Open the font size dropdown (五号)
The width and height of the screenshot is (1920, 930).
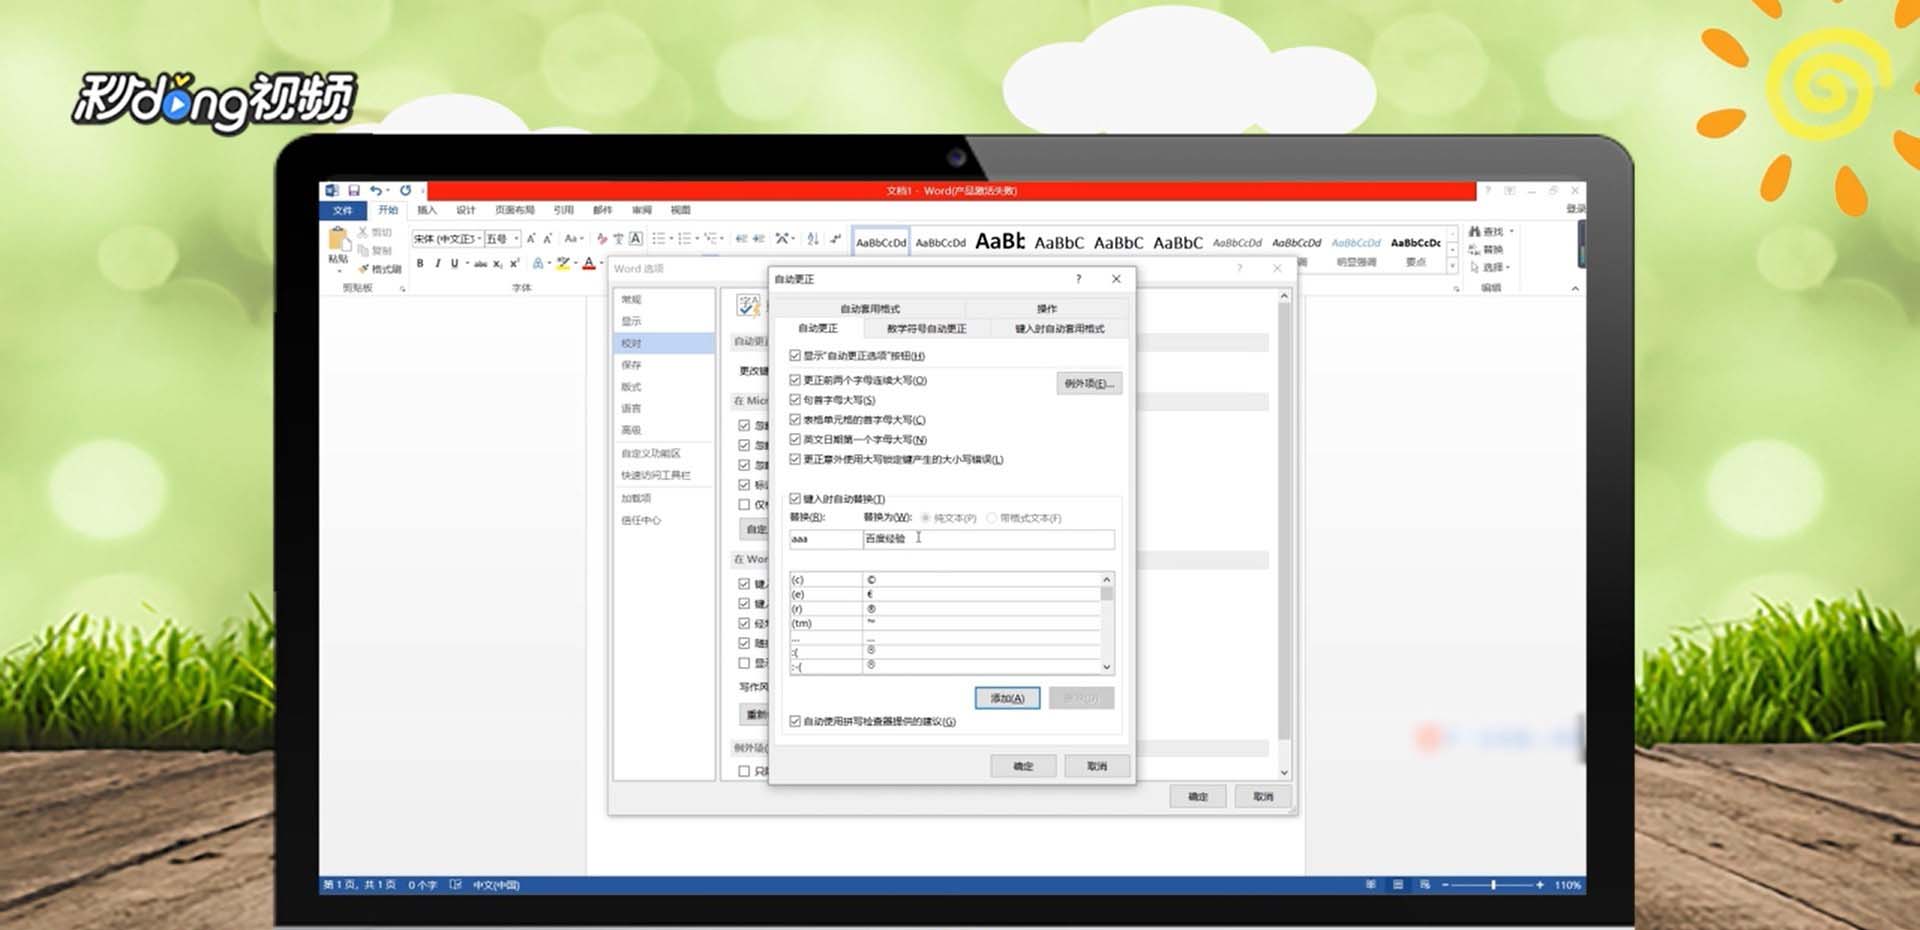(516, 239)
